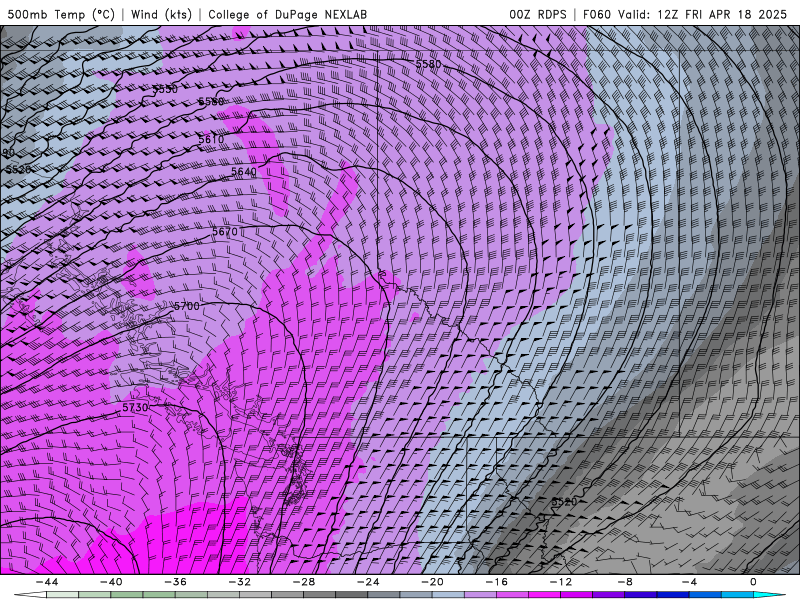The height and width of the screenshot is (600, 800).
Task: Click the -28 value on the color scale
Action: coord(304,582)
